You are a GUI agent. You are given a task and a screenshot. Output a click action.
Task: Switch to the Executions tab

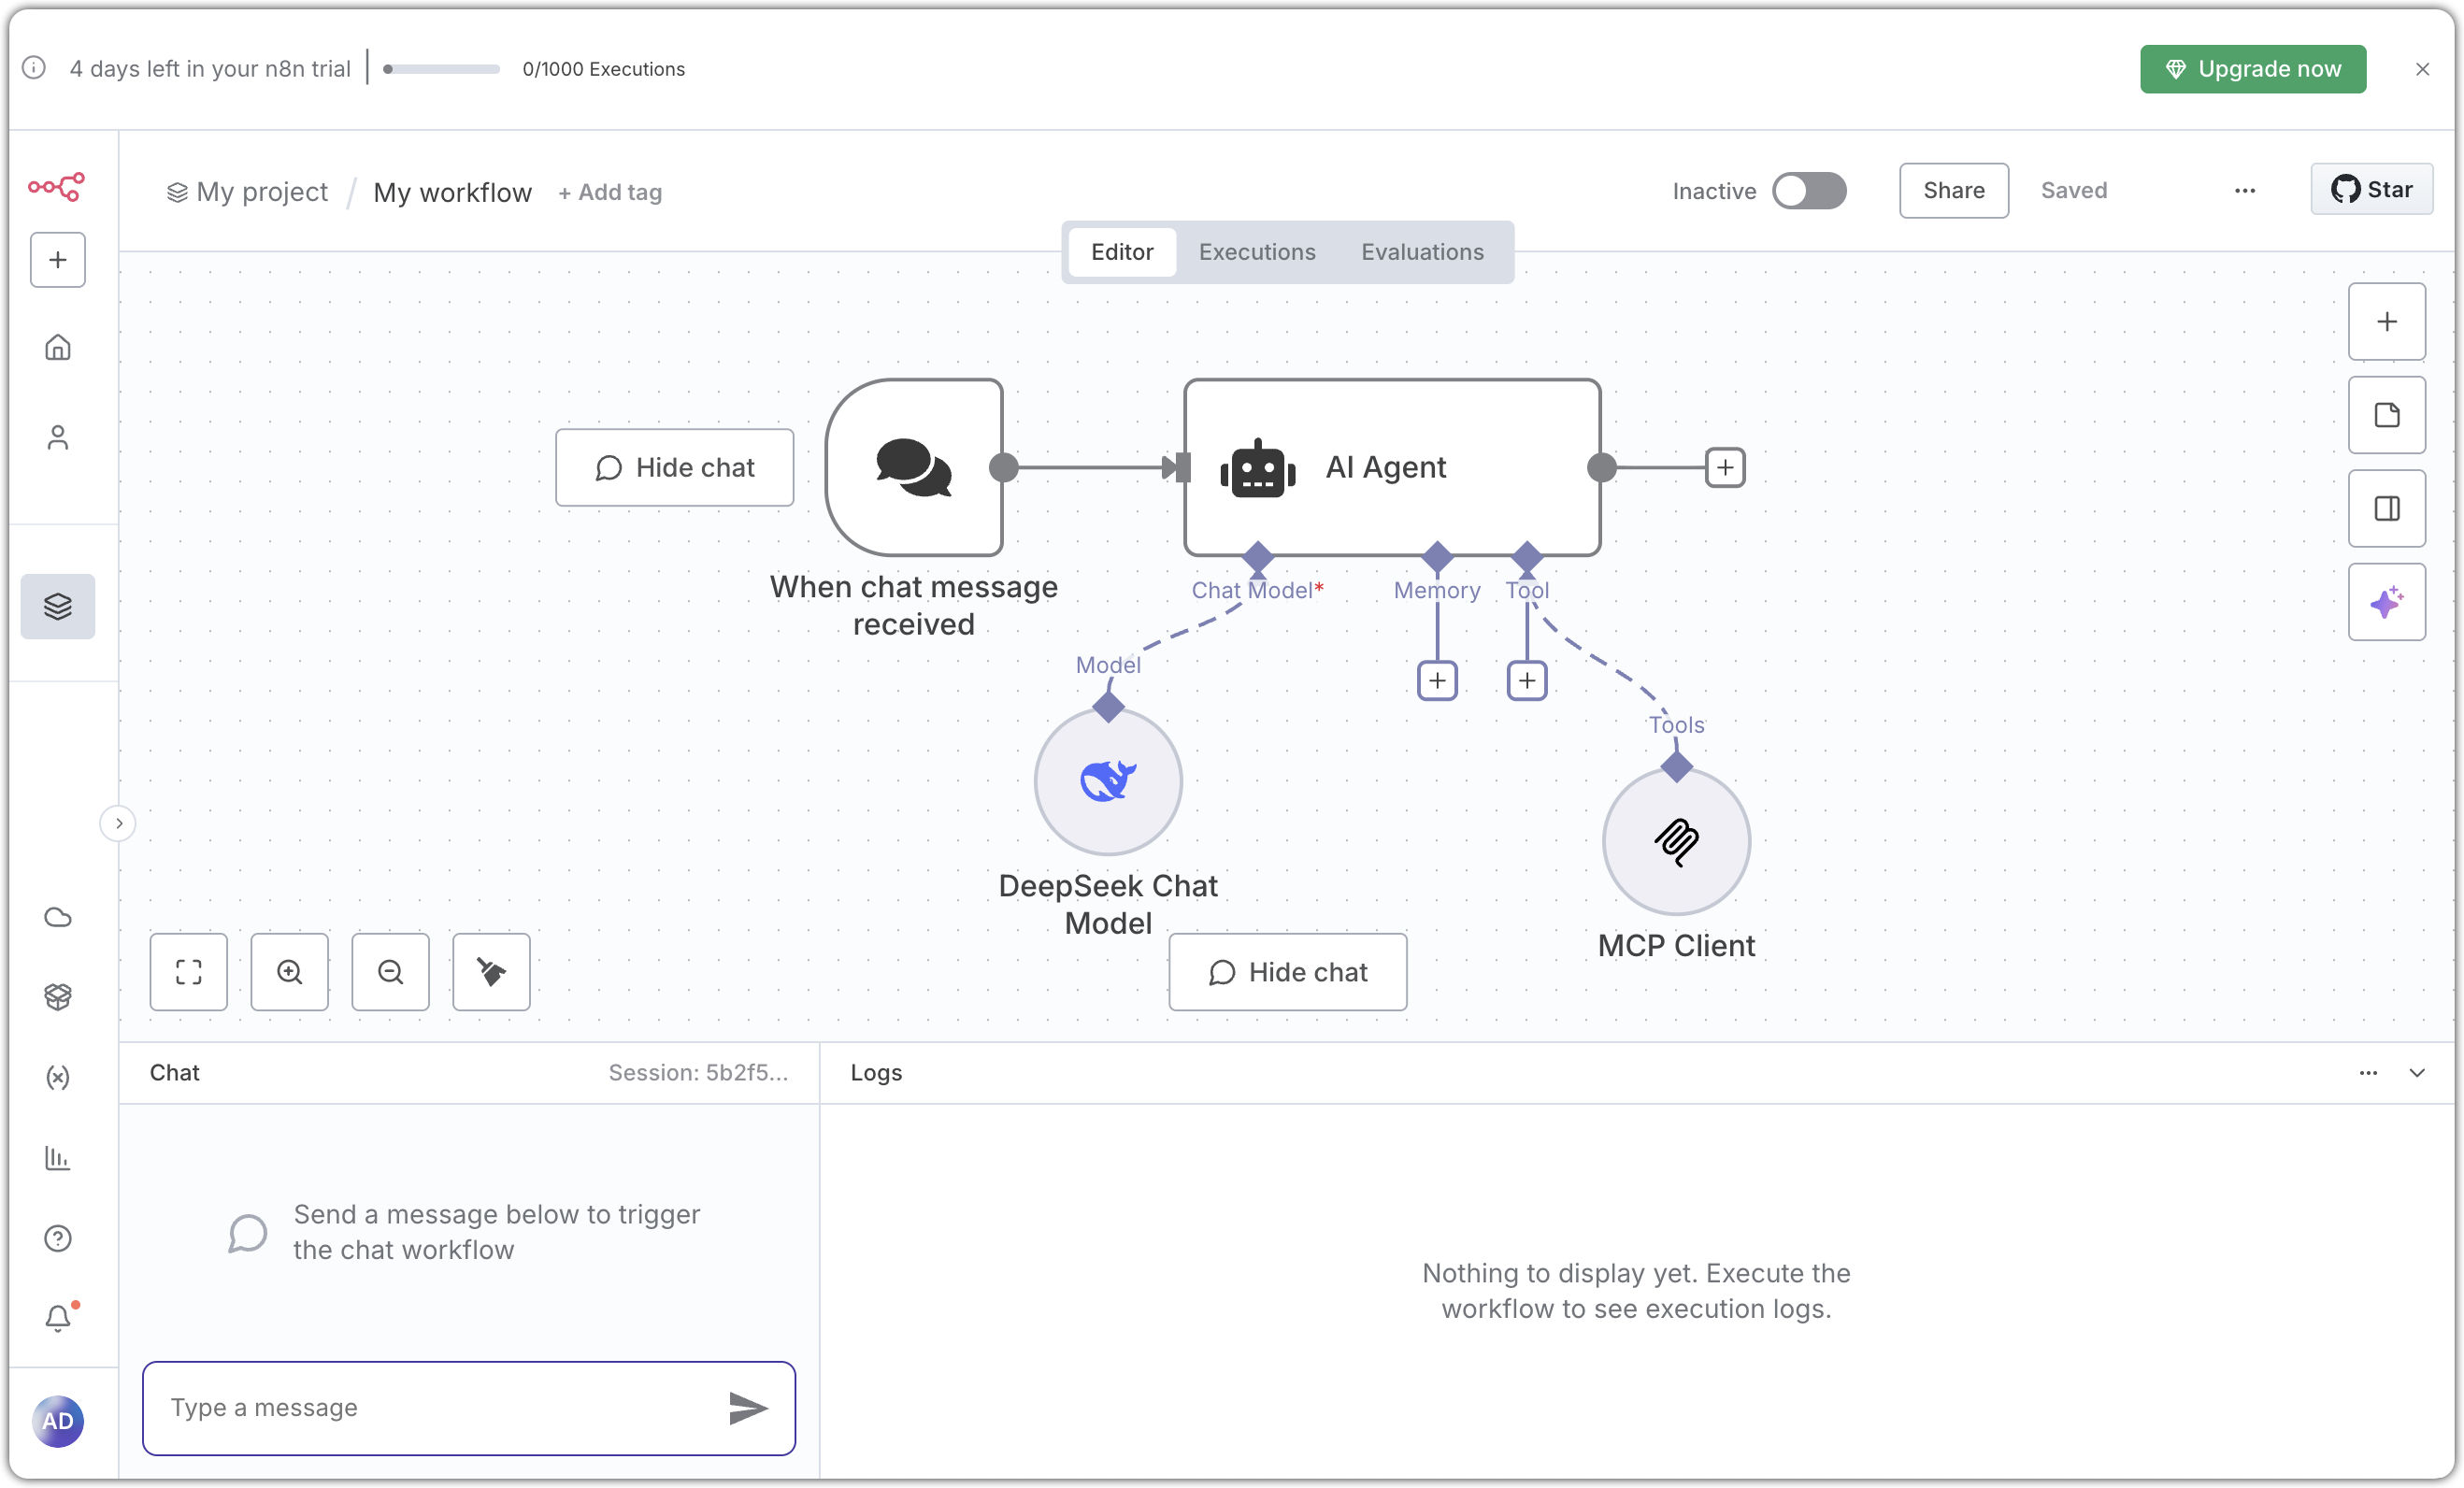coord(1257,252)
